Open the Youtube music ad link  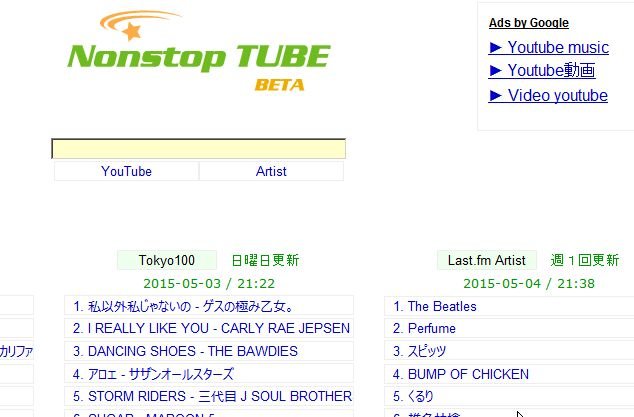[x=549, y=47]
